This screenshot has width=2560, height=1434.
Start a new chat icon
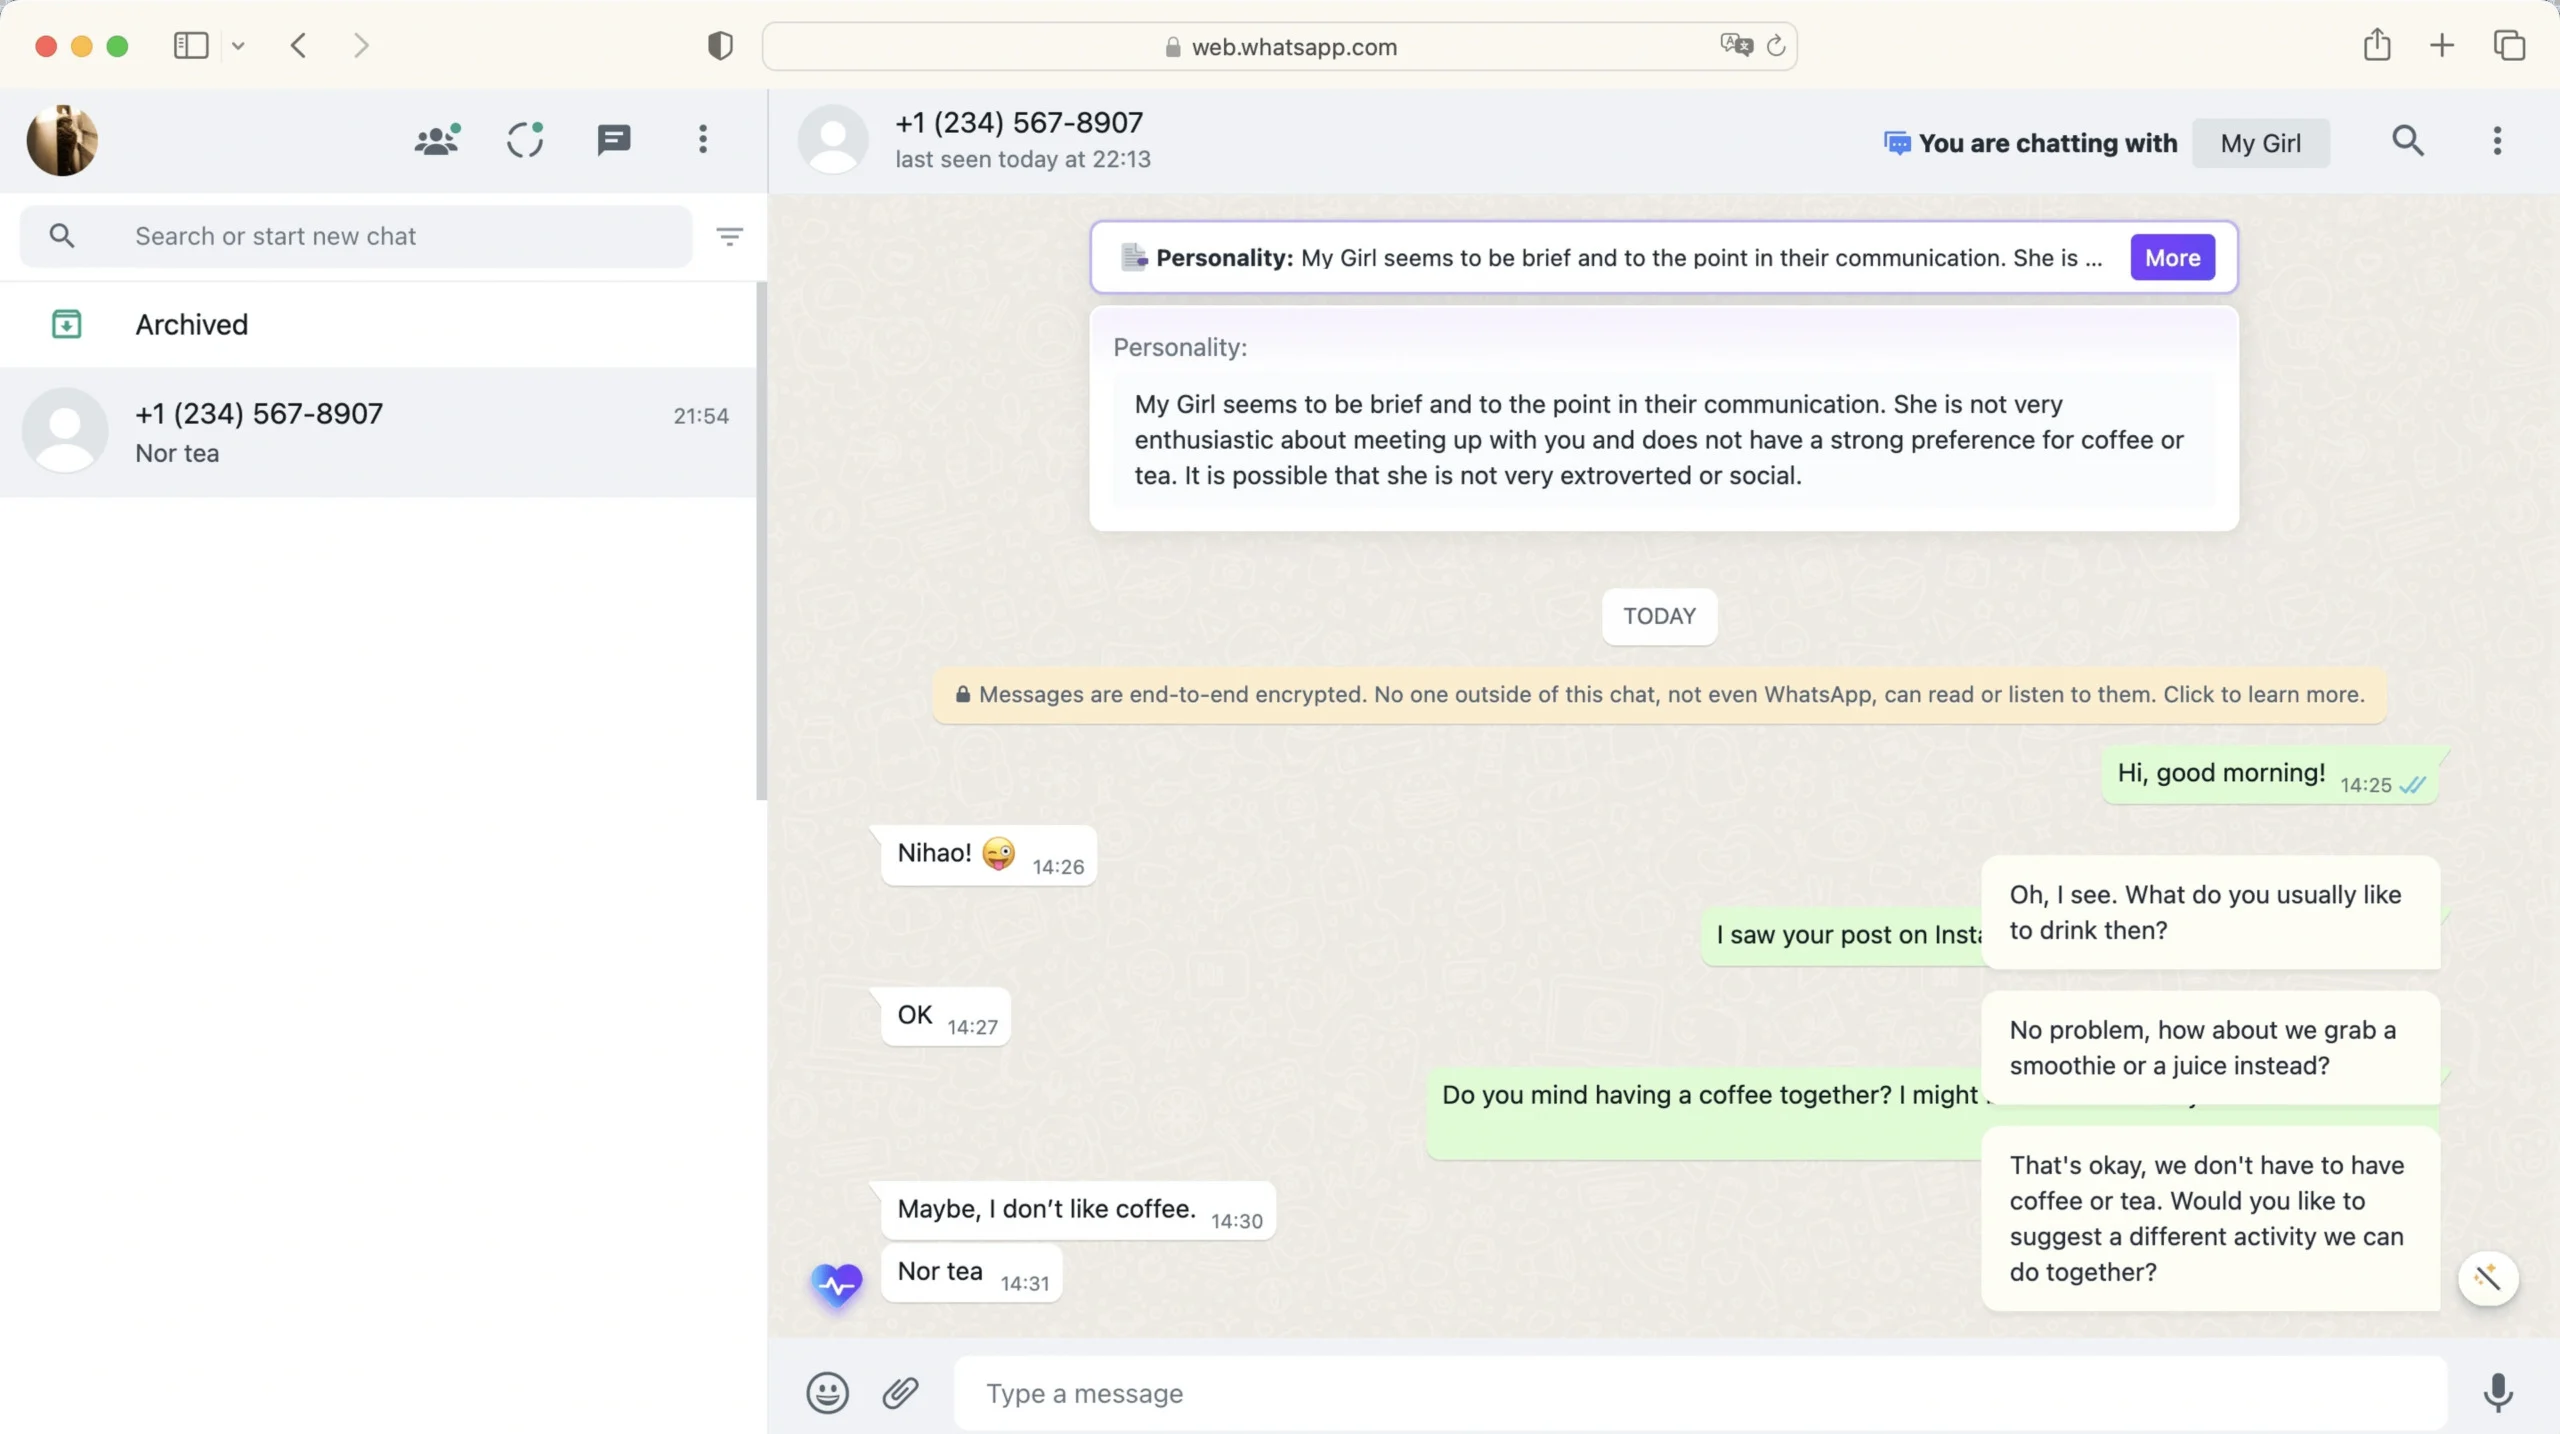coord(613,140)
